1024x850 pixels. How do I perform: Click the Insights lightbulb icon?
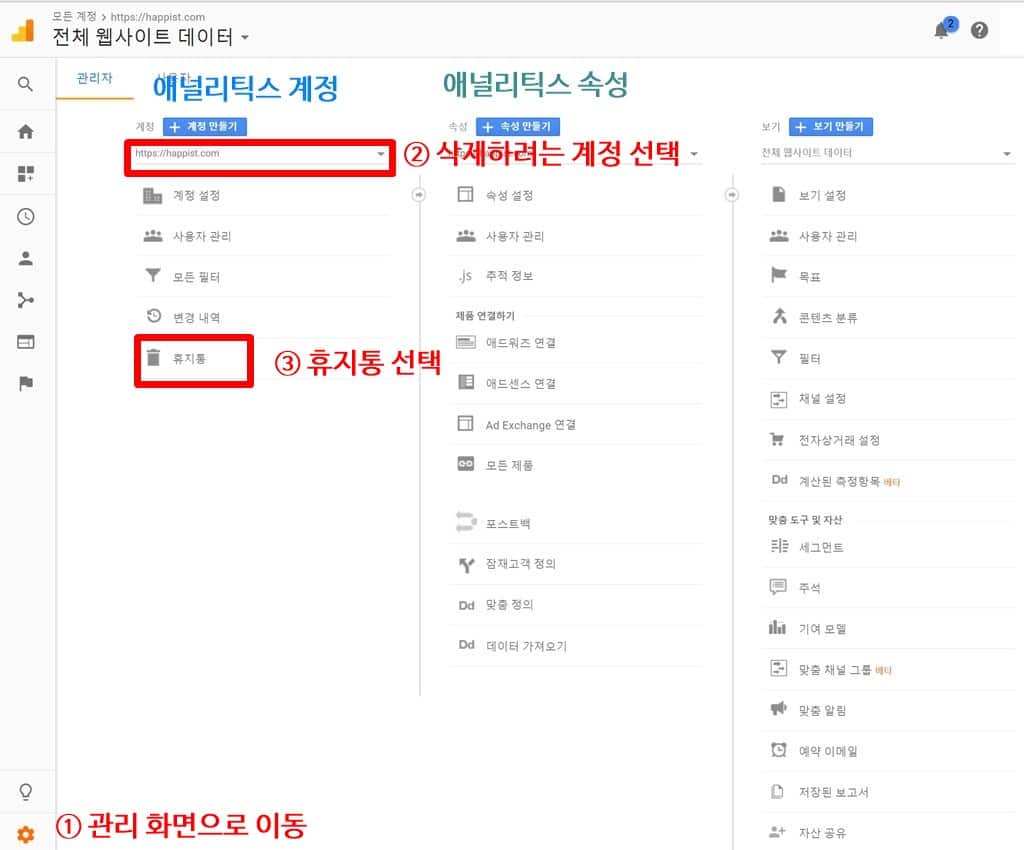27,791
